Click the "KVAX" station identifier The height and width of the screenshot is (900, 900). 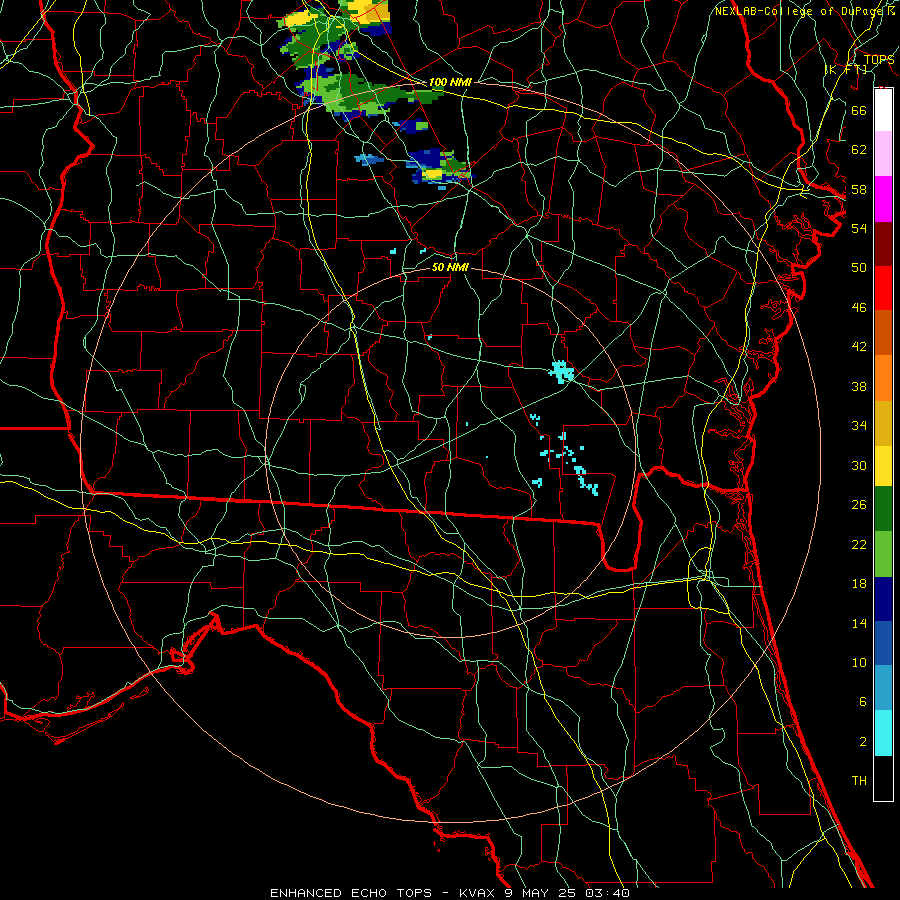pos(478,893)
